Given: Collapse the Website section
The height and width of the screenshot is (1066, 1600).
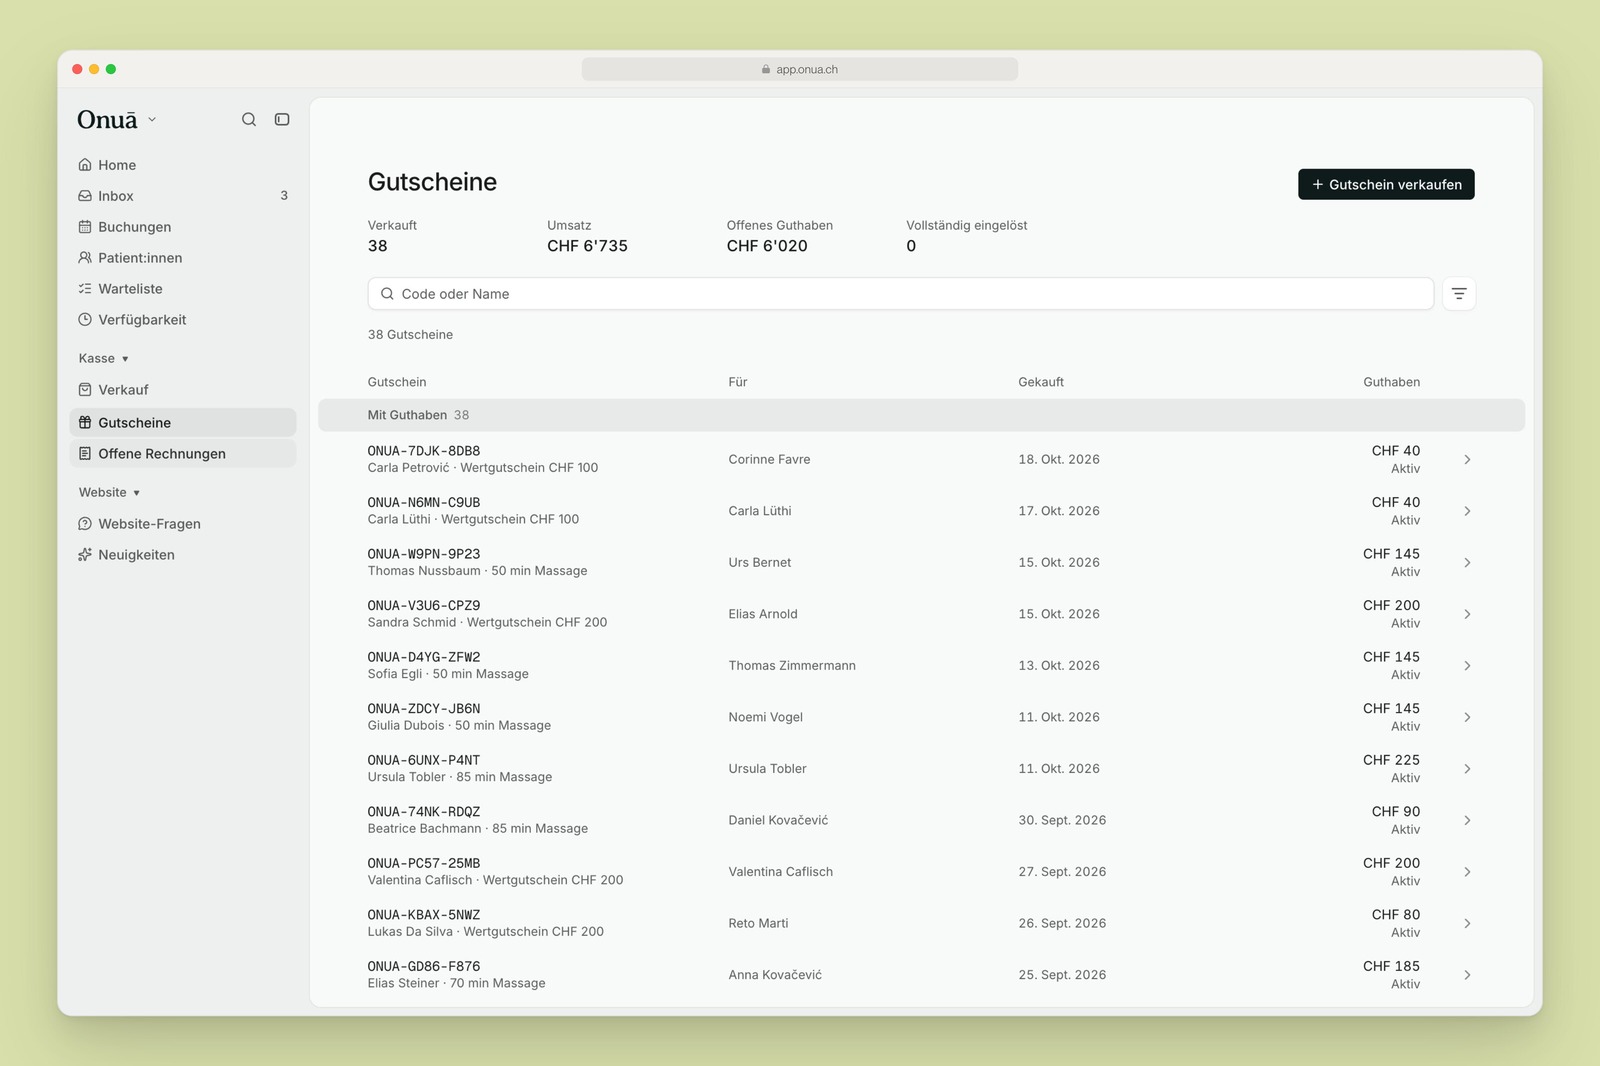Looking at the screenshot, I should 110,492.
